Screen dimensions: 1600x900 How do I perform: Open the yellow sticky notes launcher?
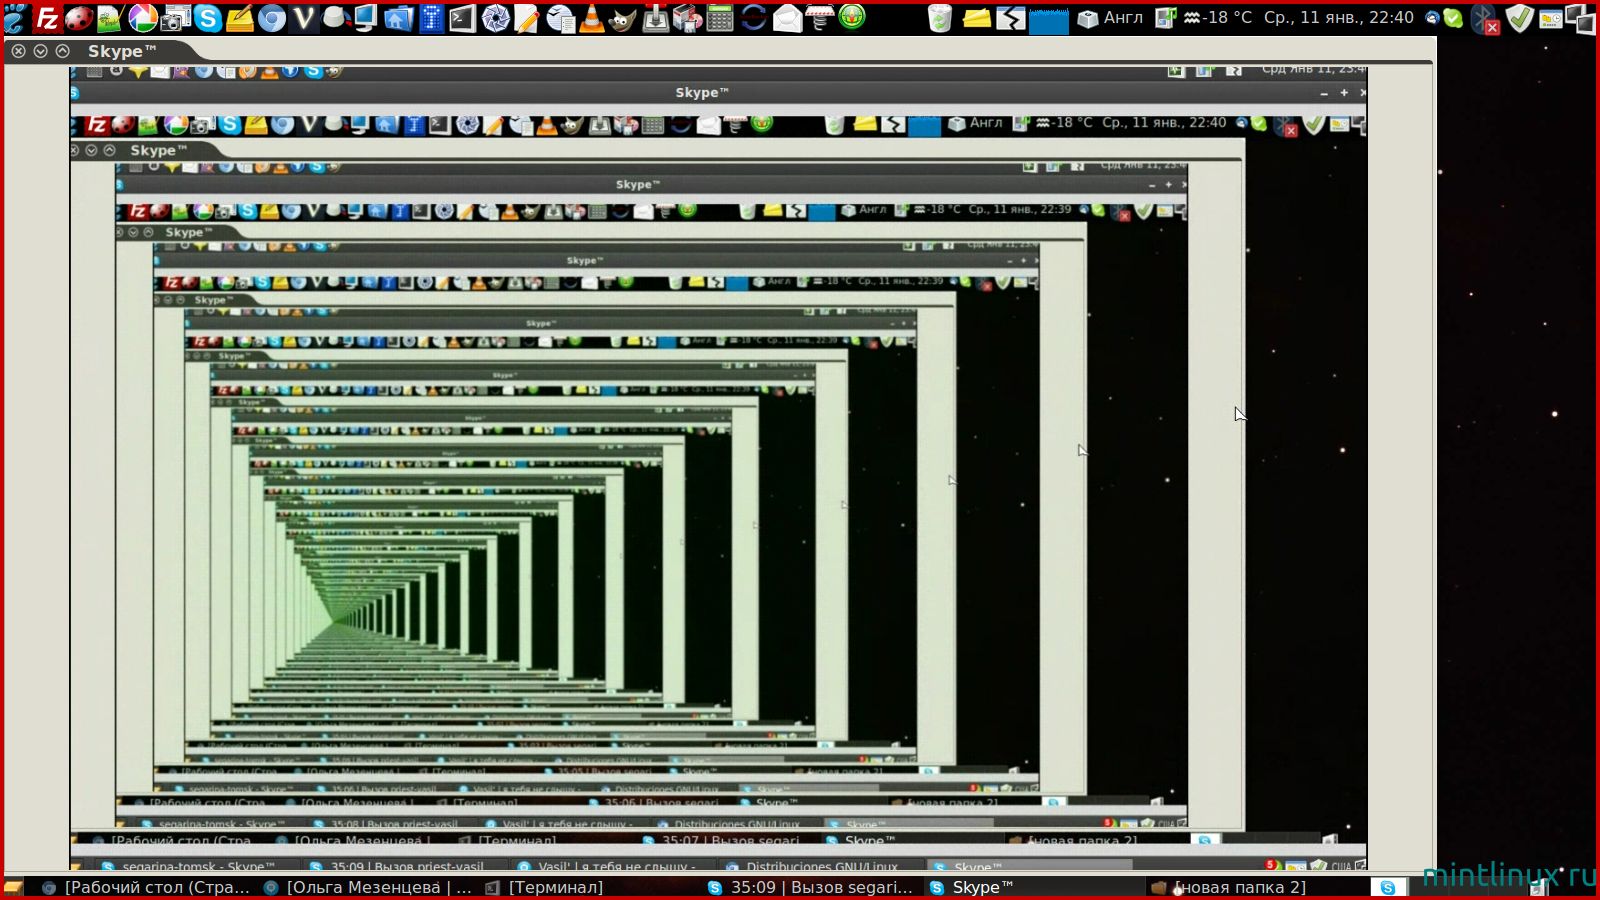click(x=240, y=18)
